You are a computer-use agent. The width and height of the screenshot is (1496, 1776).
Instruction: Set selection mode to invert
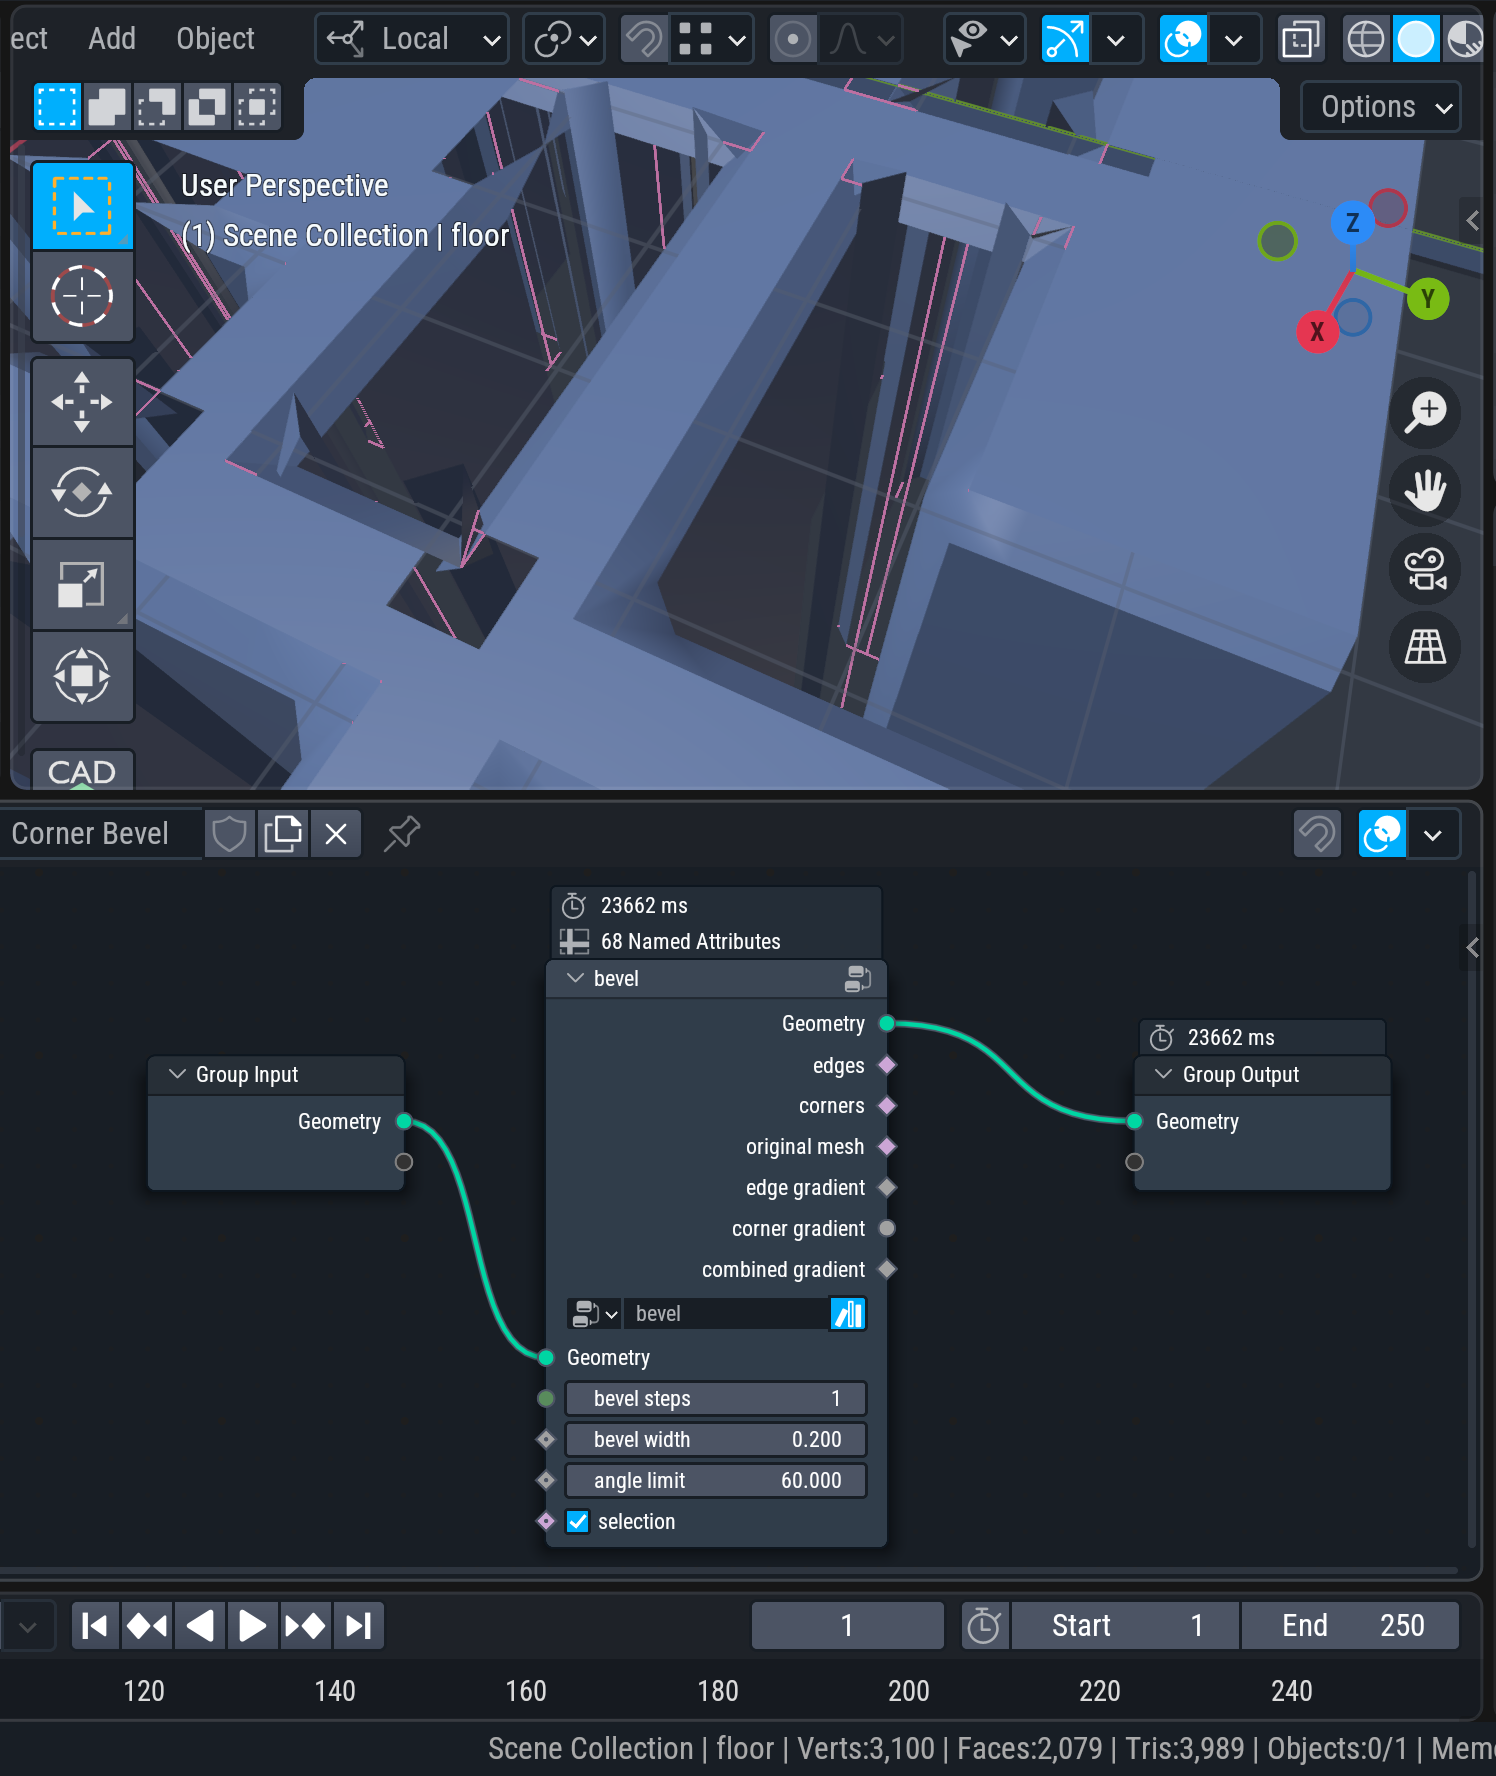click(207, 106)
